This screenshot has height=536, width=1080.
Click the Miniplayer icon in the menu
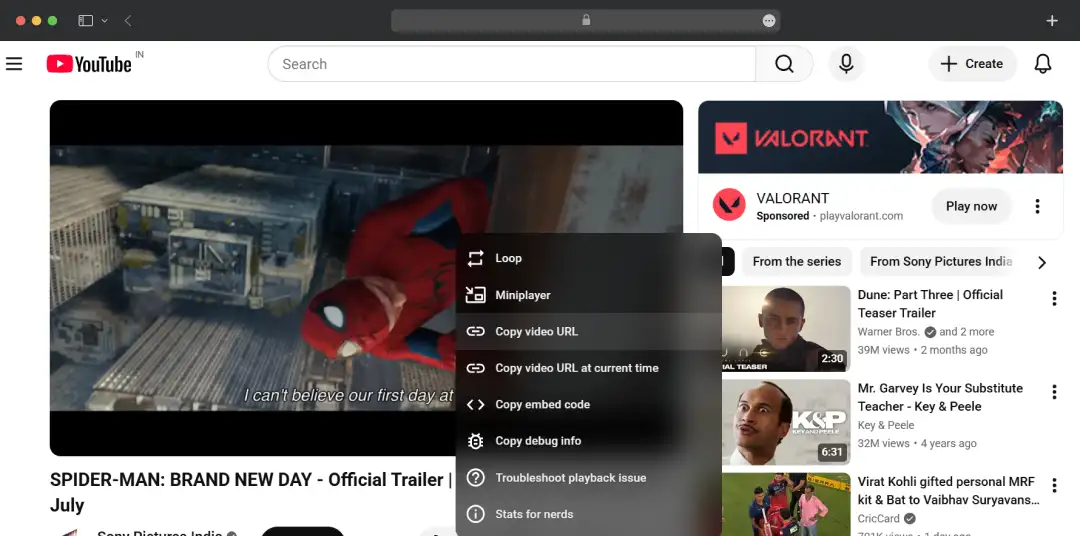tap(475, 295)
